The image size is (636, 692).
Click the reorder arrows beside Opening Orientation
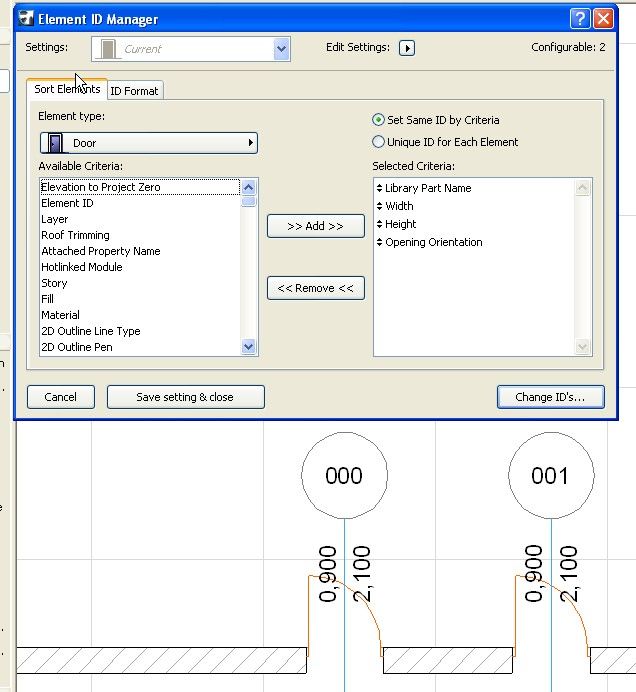tap(380, 242)
